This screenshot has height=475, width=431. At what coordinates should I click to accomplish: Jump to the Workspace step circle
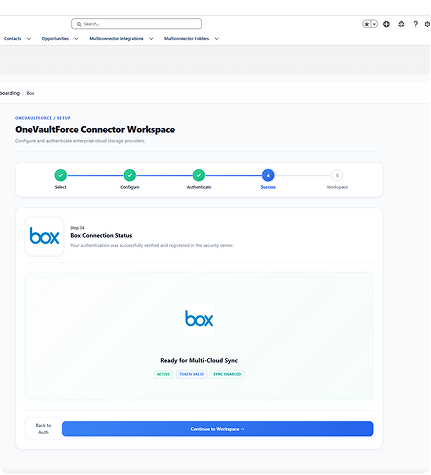point(337,175)
